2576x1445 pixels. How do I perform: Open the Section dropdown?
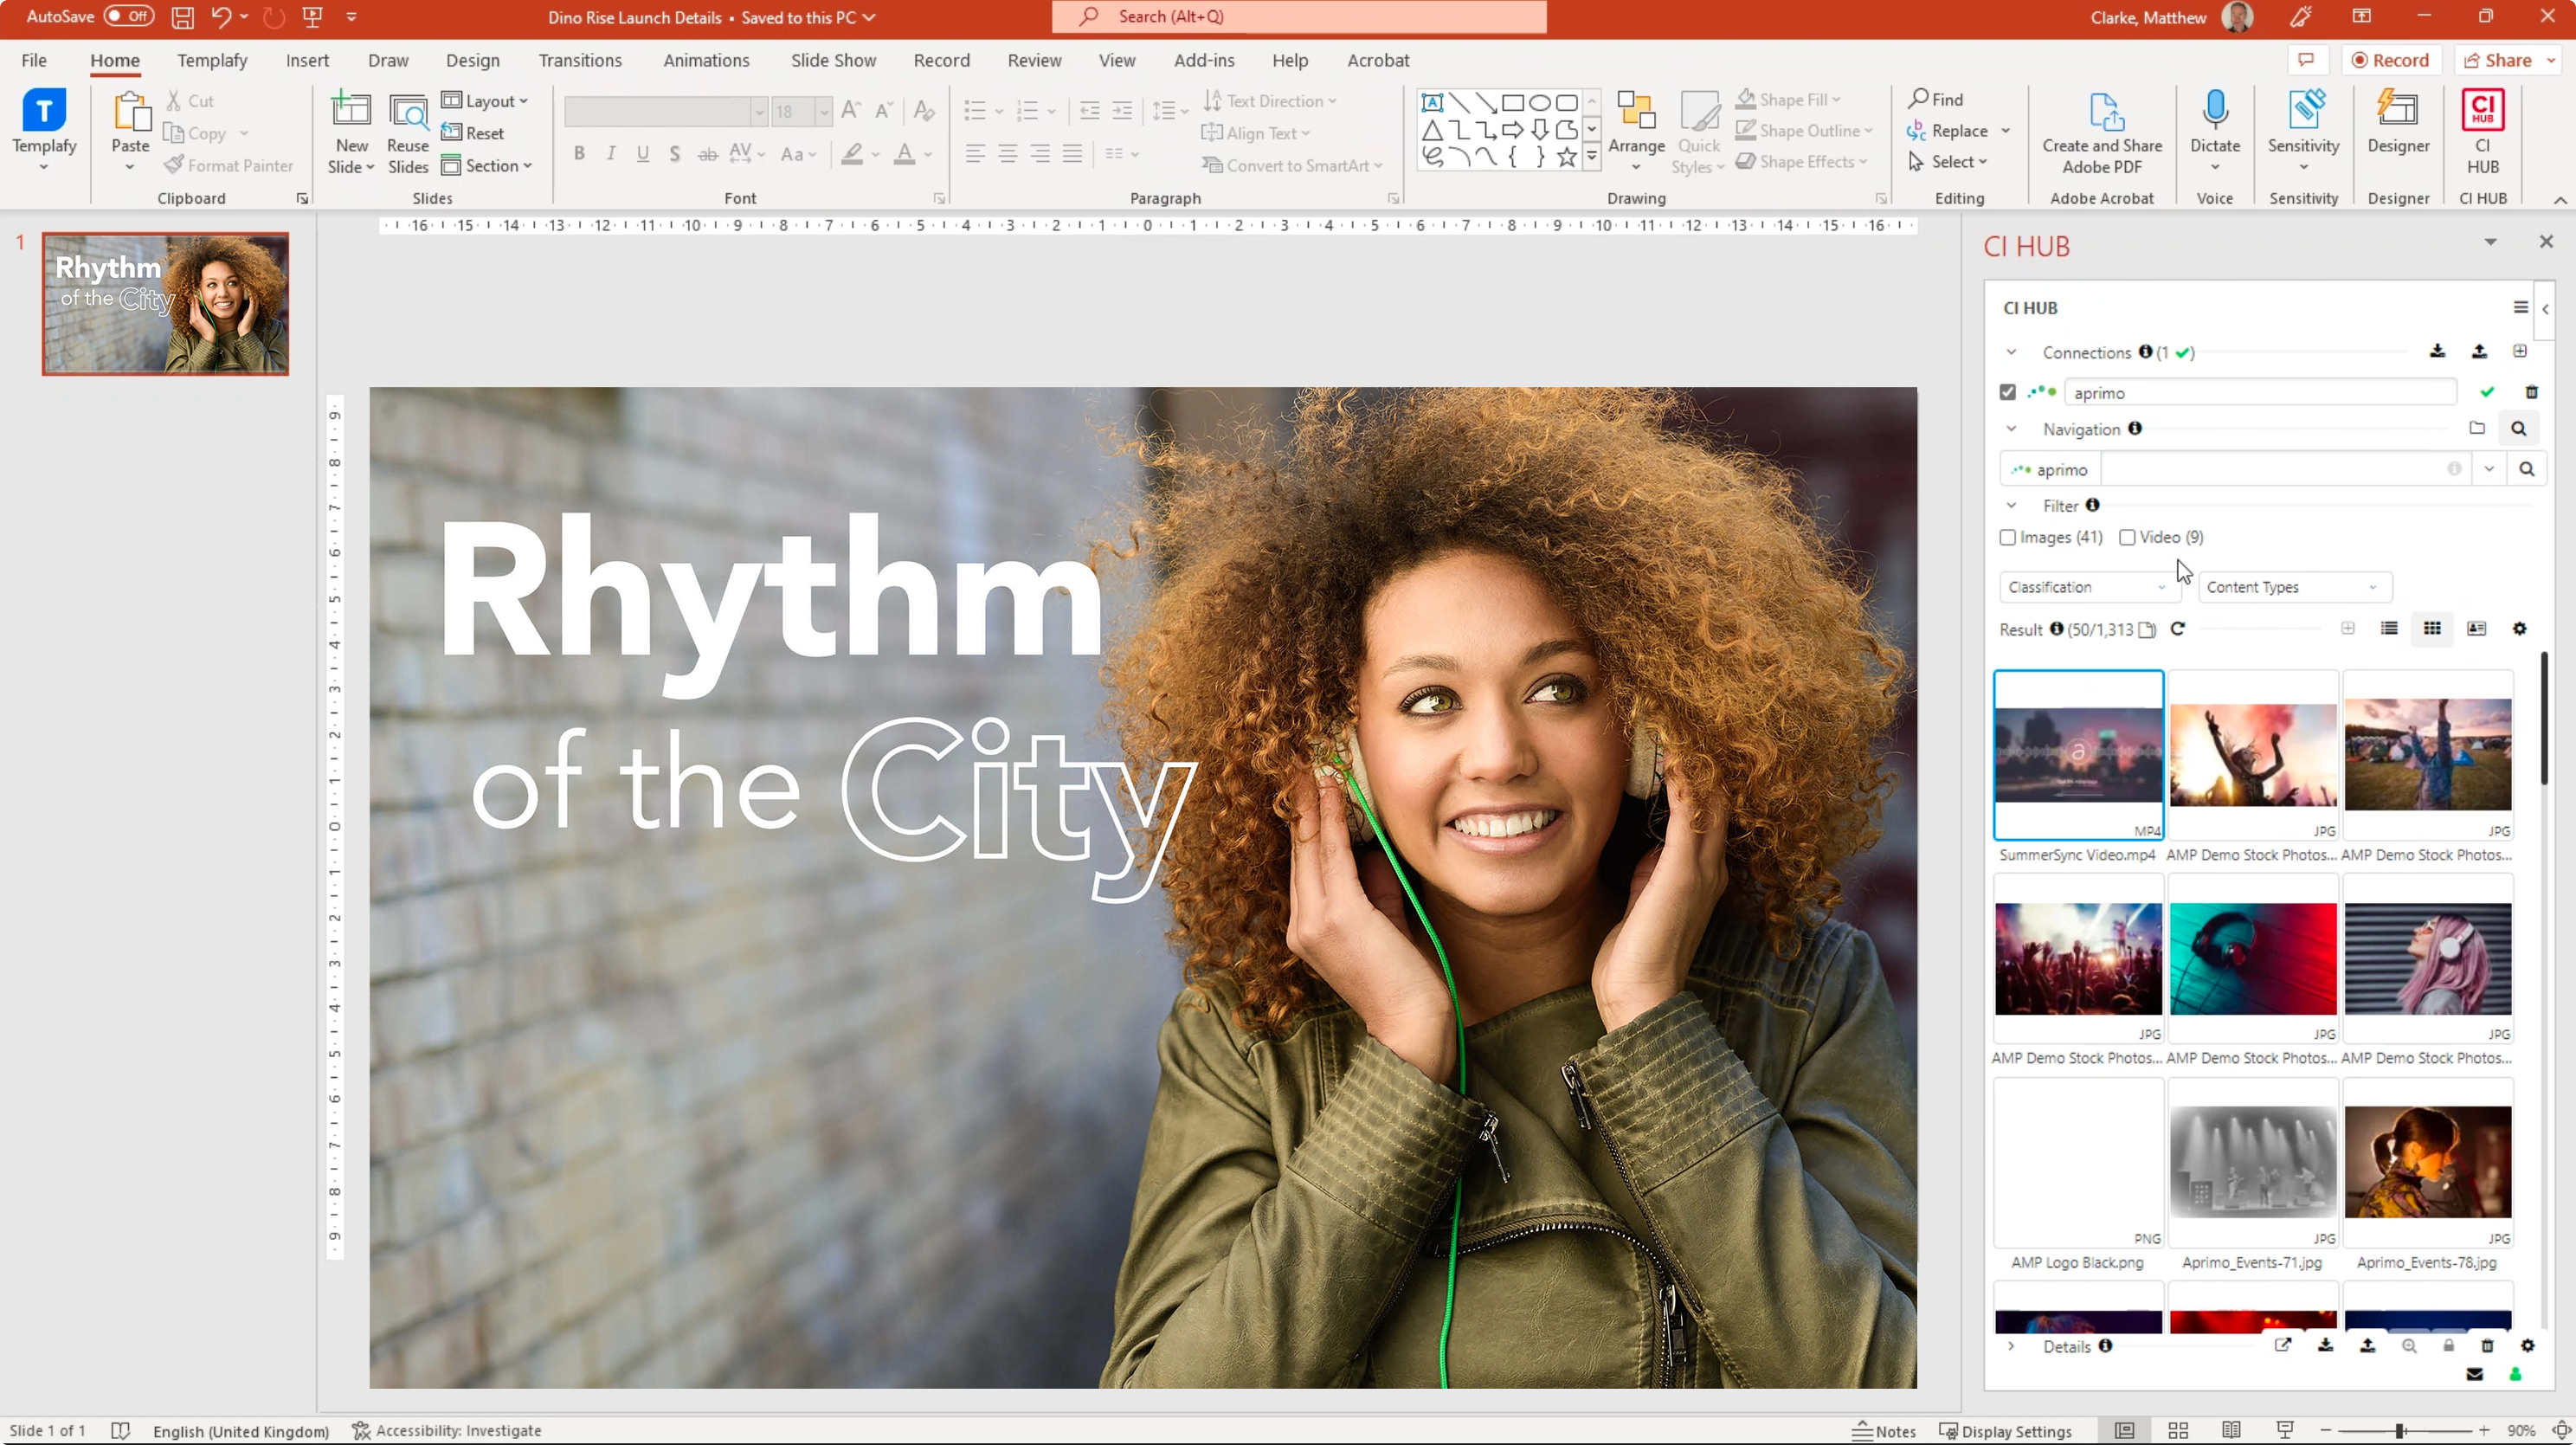pos(486,165)
